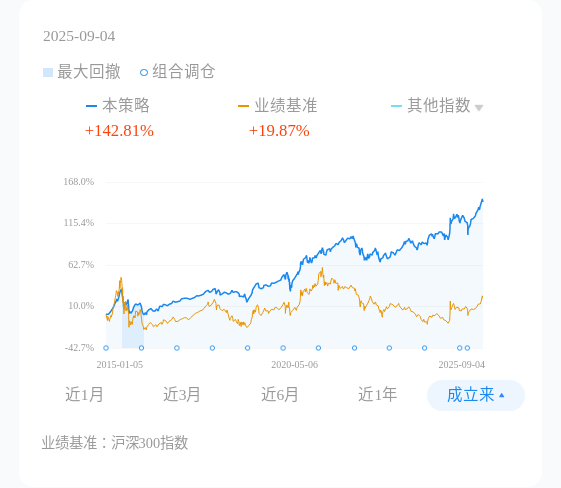Open the 其他指数 index selector

tap(439, 106)
